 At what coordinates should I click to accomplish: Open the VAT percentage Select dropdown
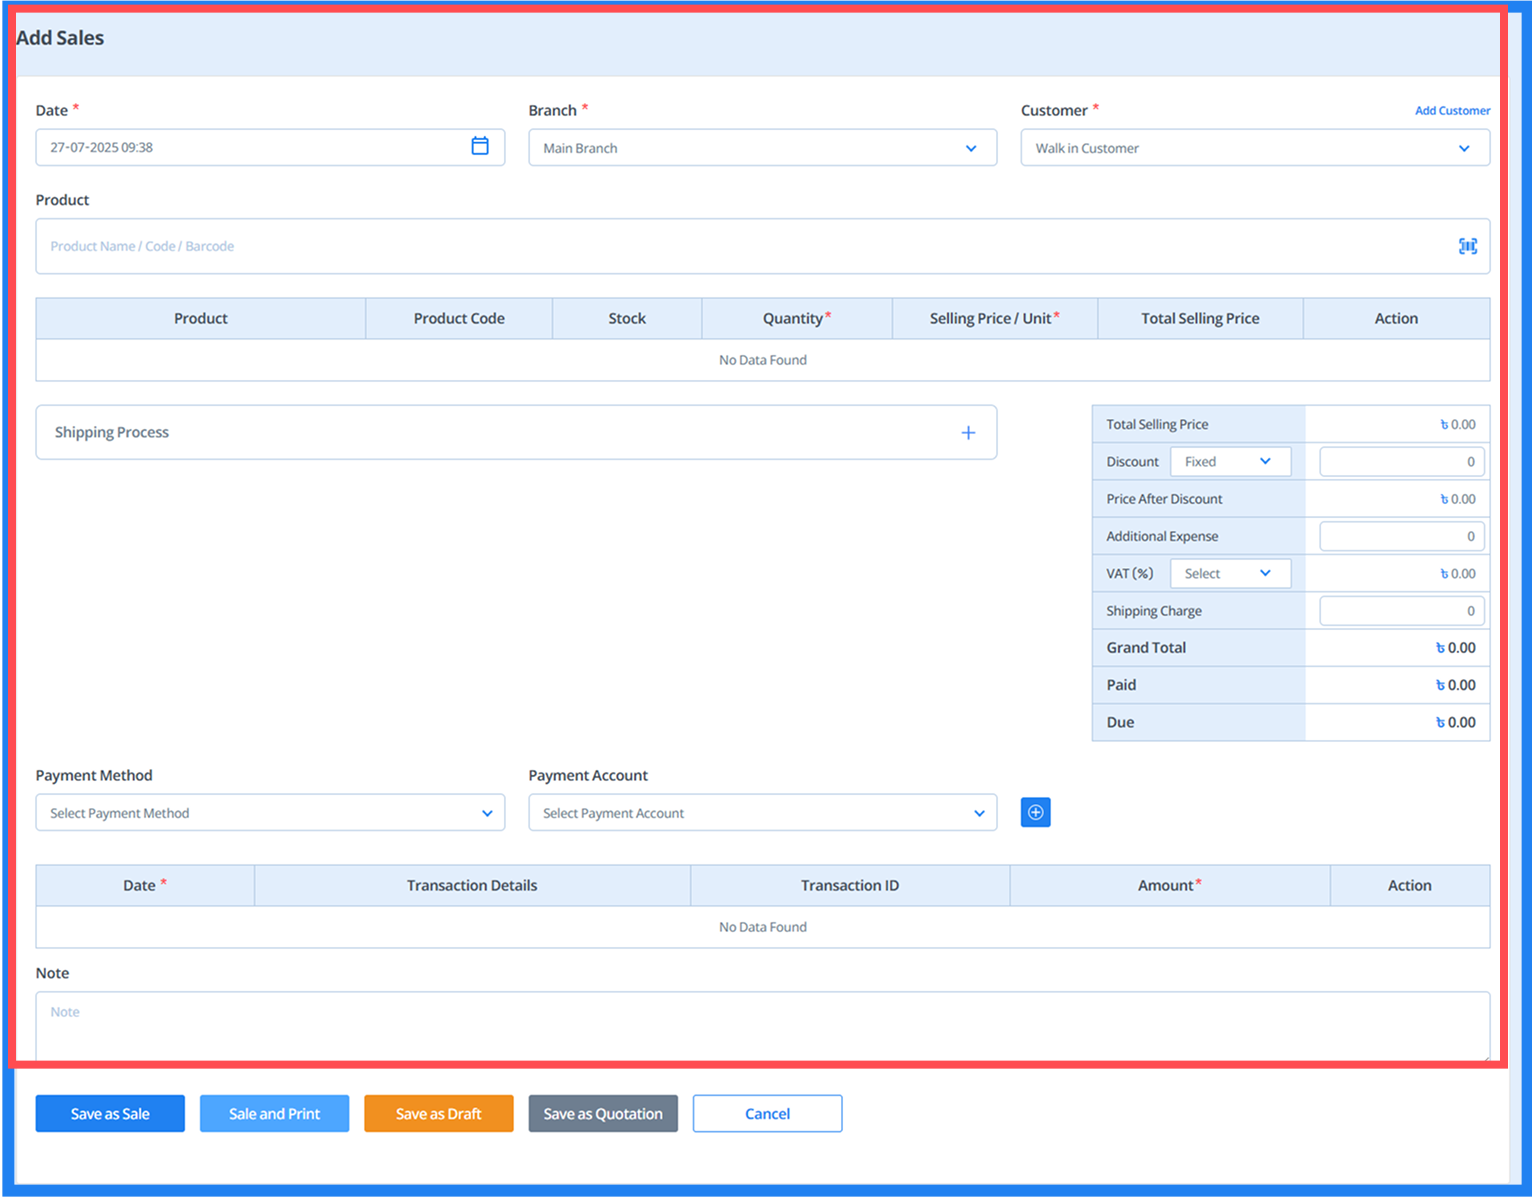tap(1230, 573)
